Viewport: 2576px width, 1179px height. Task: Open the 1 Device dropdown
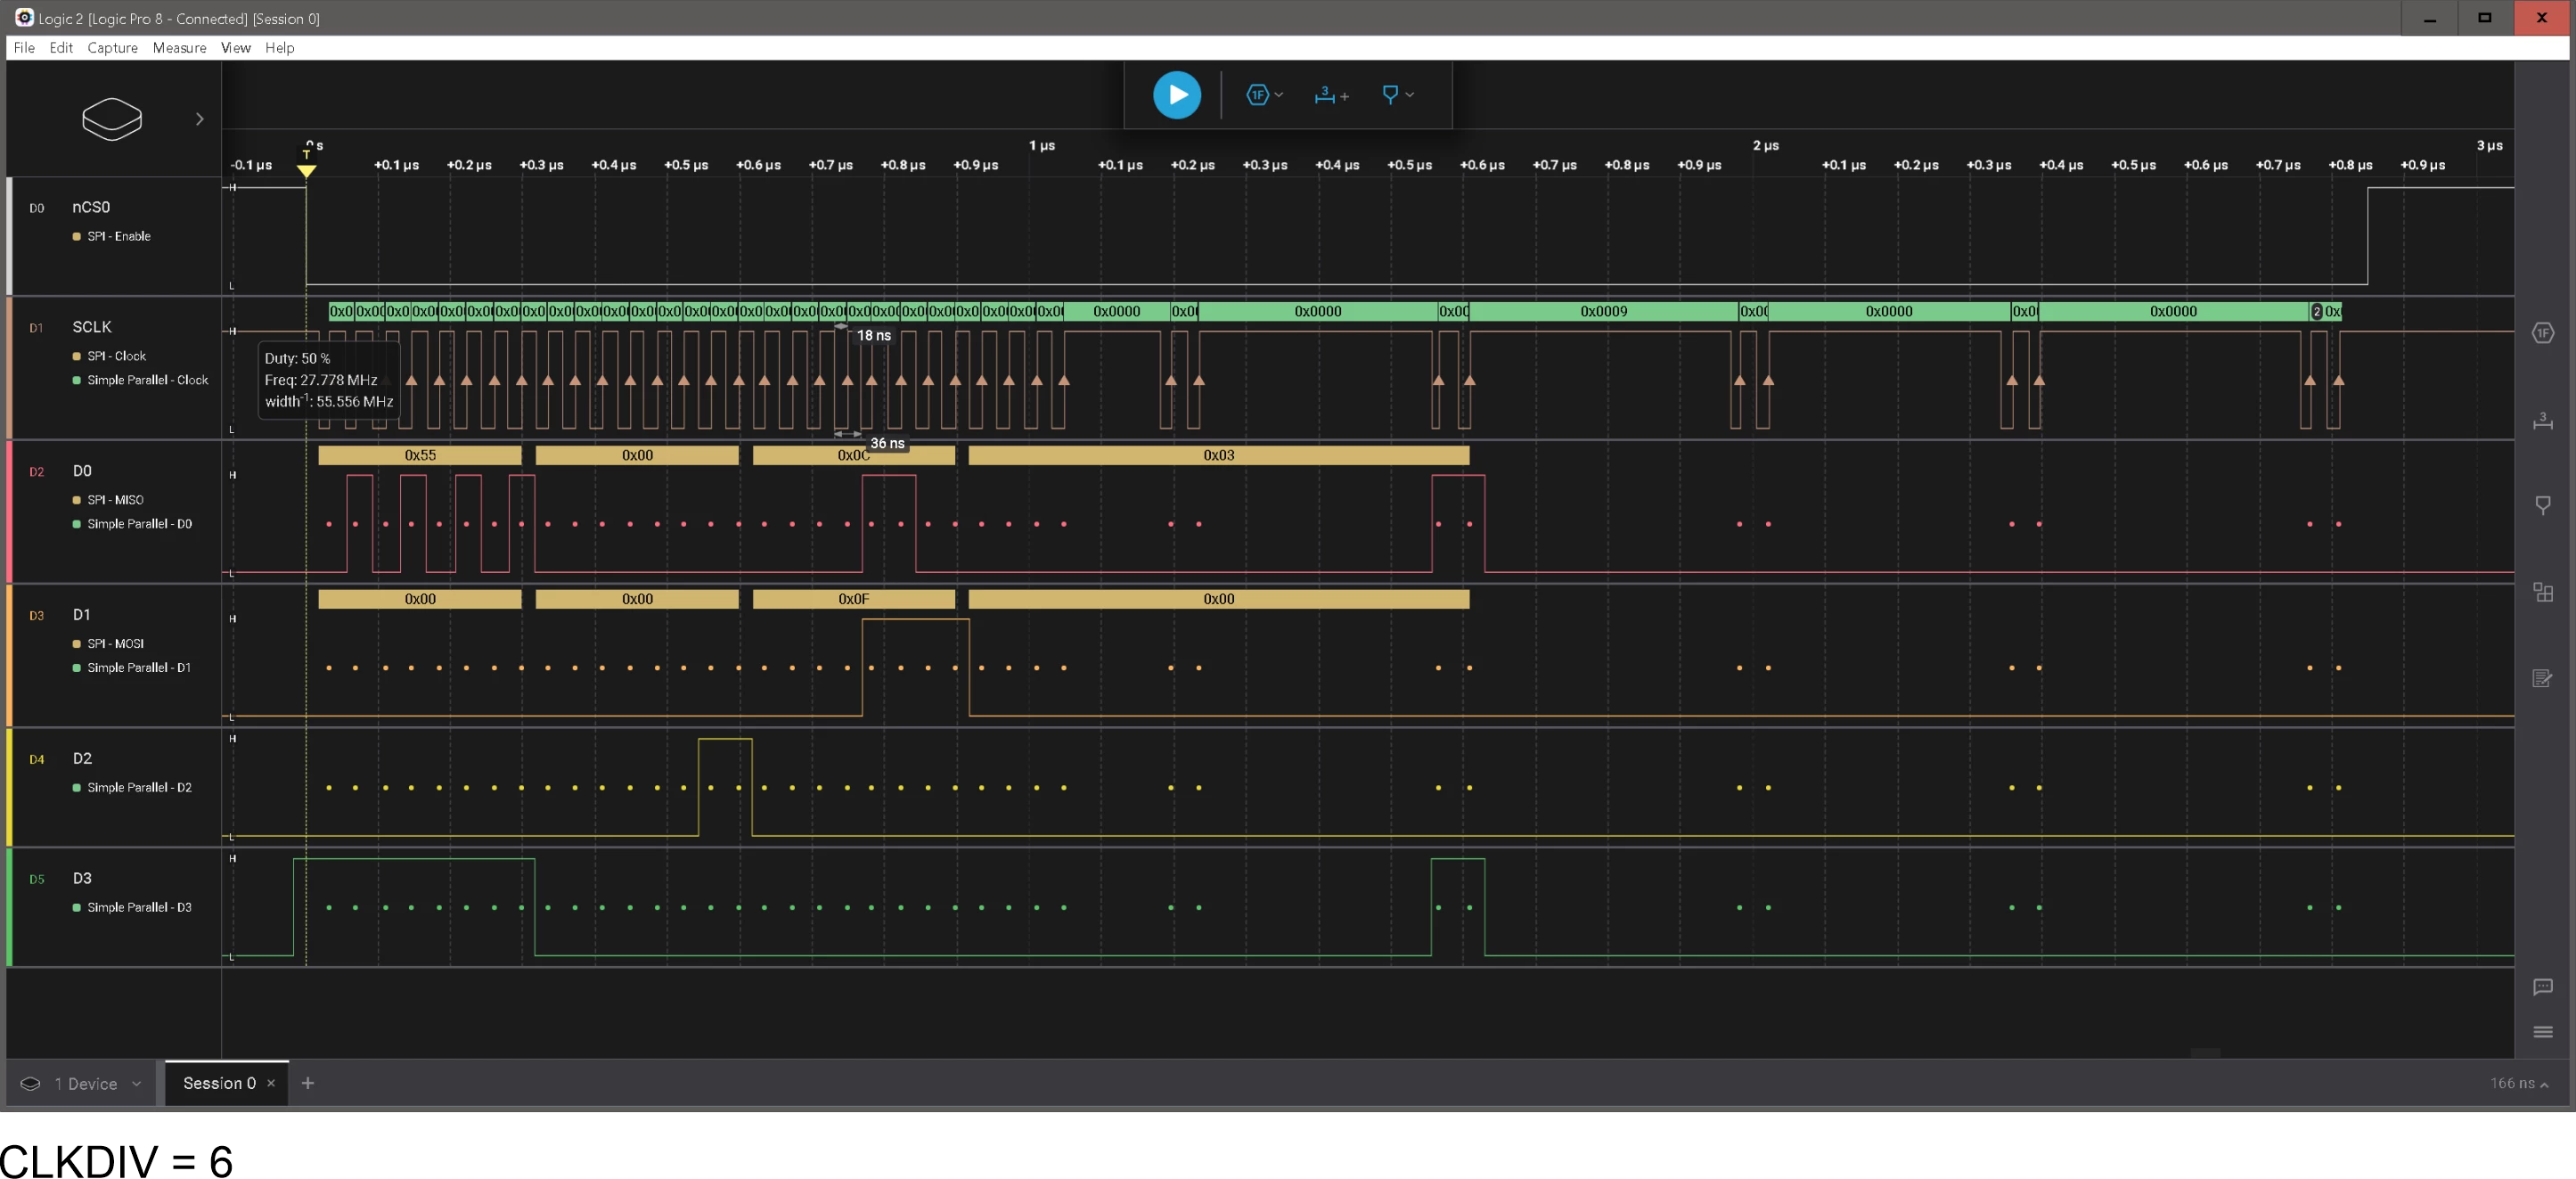[x=137, y=1084]
